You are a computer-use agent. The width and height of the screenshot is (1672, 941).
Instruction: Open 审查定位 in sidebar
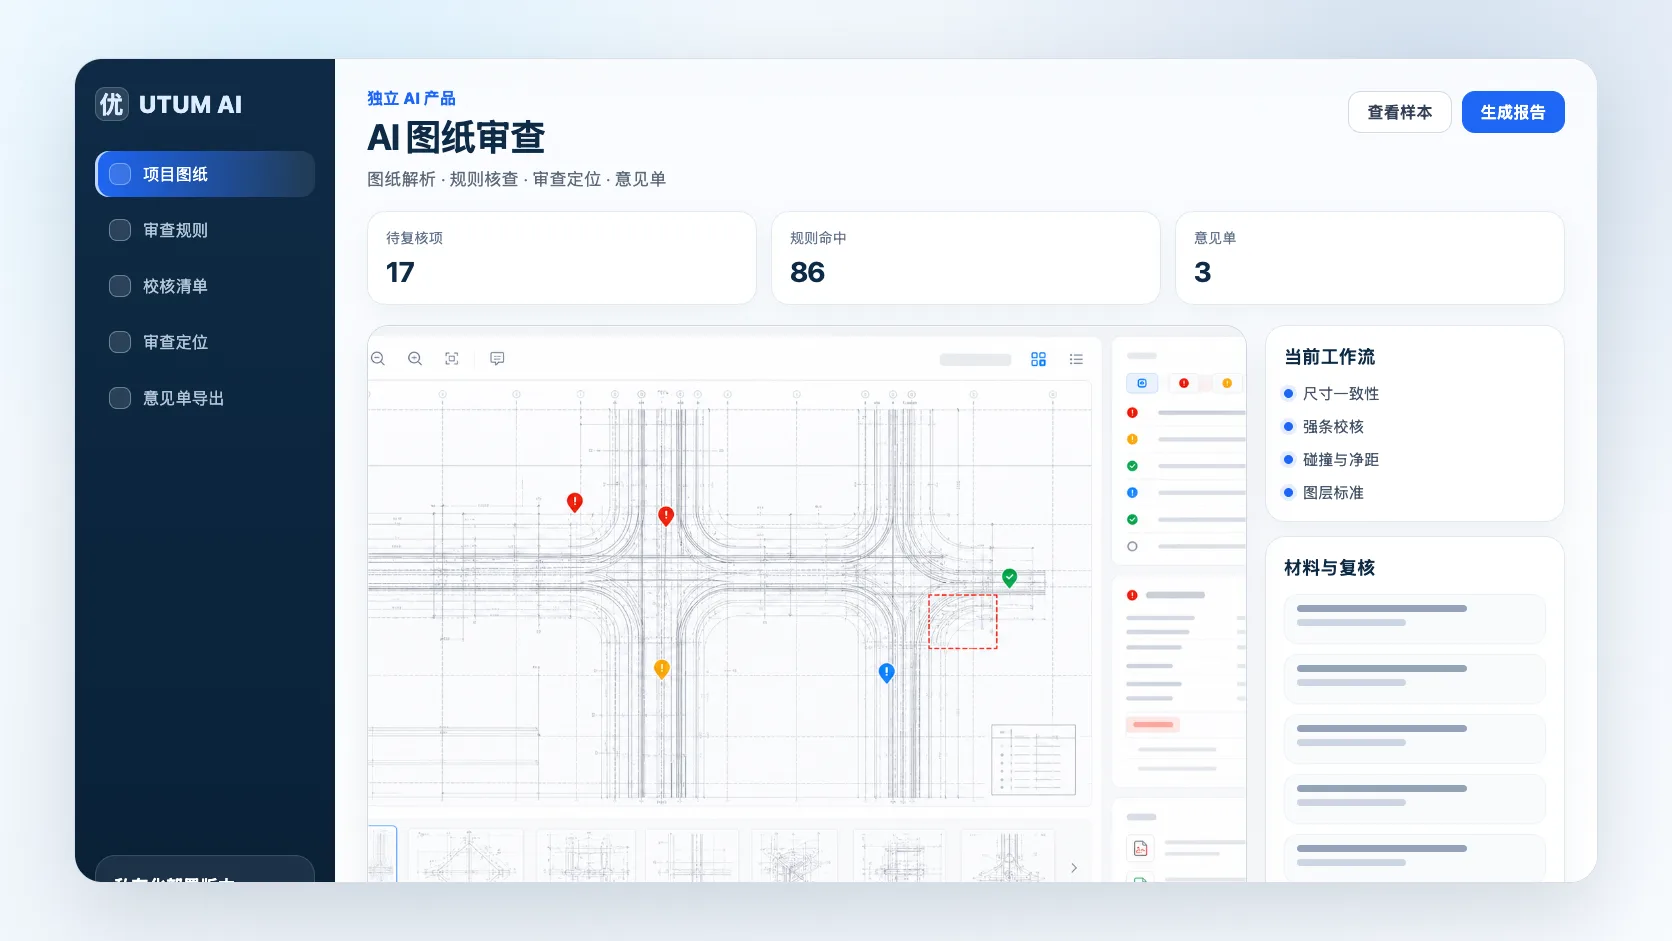[205, 342]
